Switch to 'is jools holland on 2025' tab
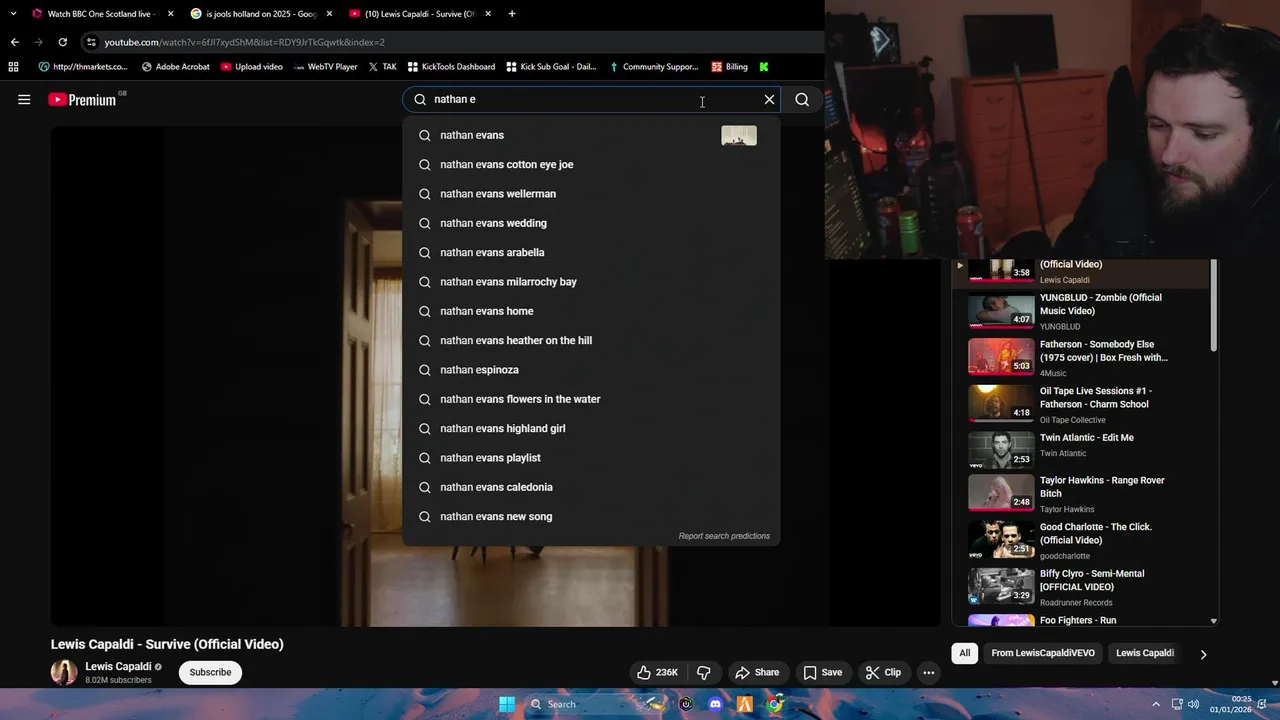 point(262,14)
